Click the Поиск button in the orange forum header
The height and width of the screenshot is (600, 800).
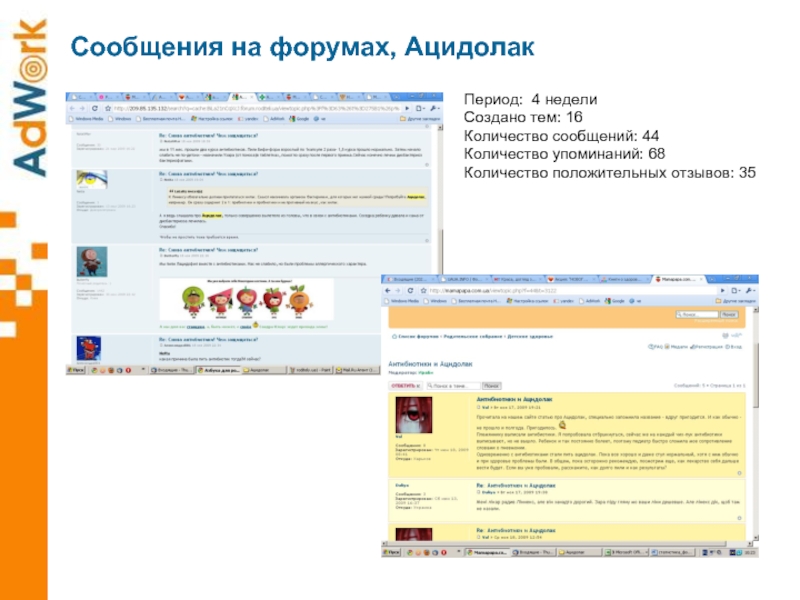click(x=729, y=314)
